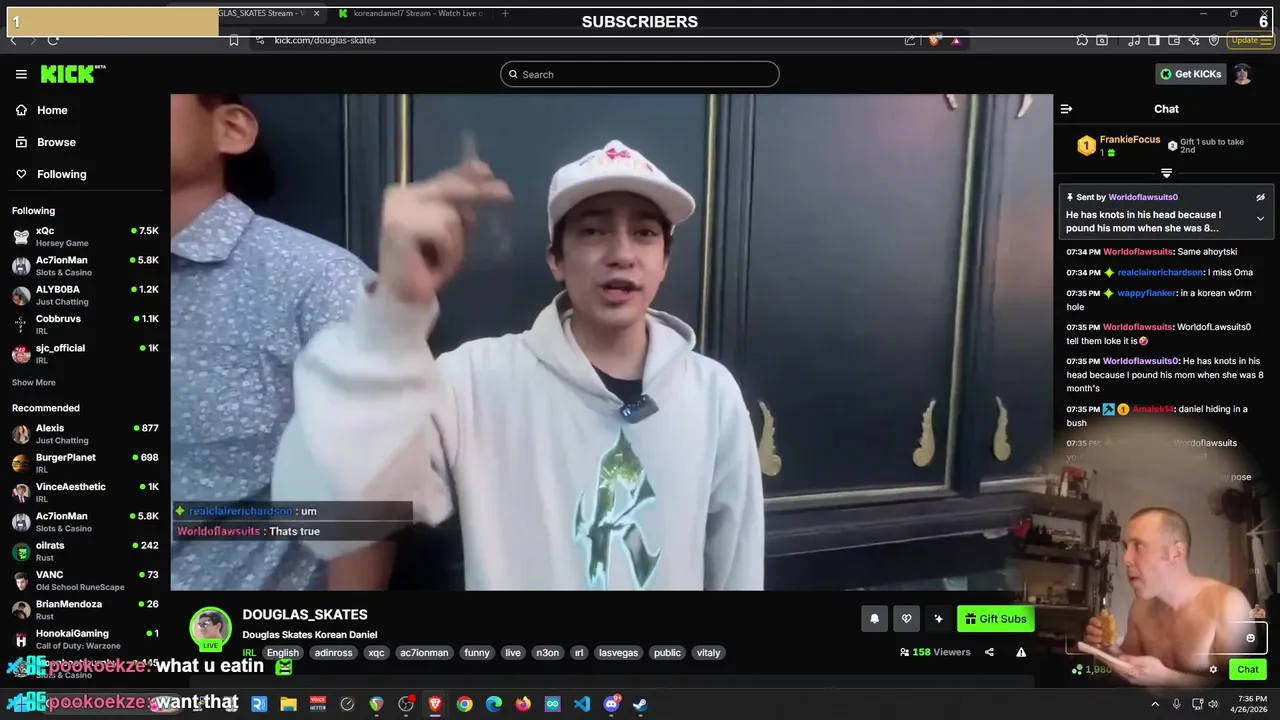Click the Brave shields lion icon
The width and height of the screenshot is (1280, 720).
coord(934,40)
